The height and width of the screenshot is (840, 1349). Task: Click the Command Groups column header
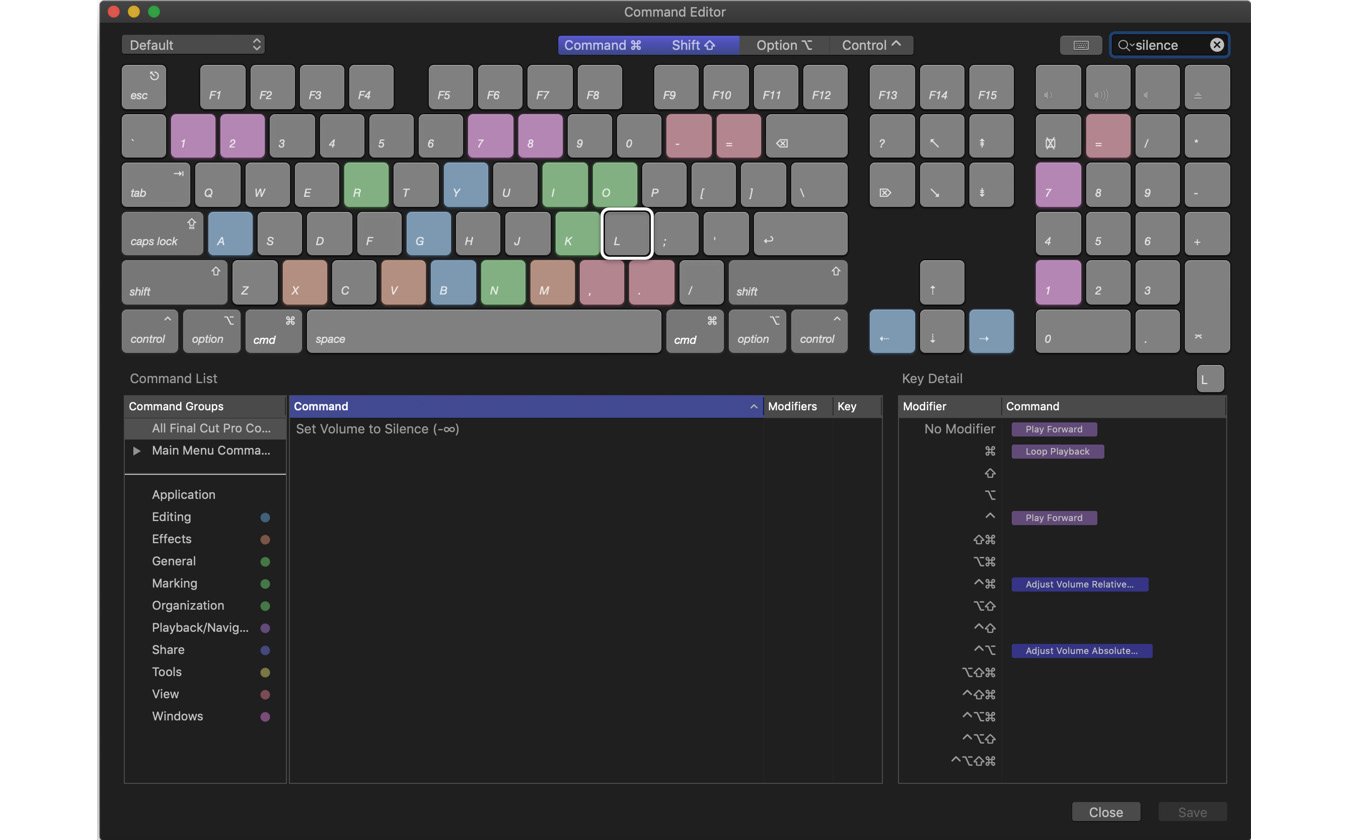tap(205, 406)
